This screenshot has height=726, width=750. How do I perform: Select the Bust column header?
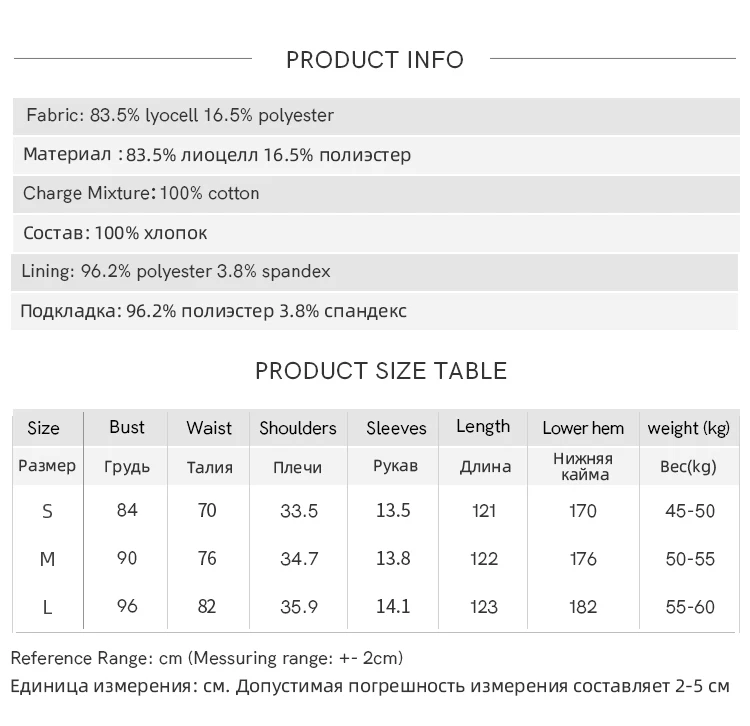point(127,428)
